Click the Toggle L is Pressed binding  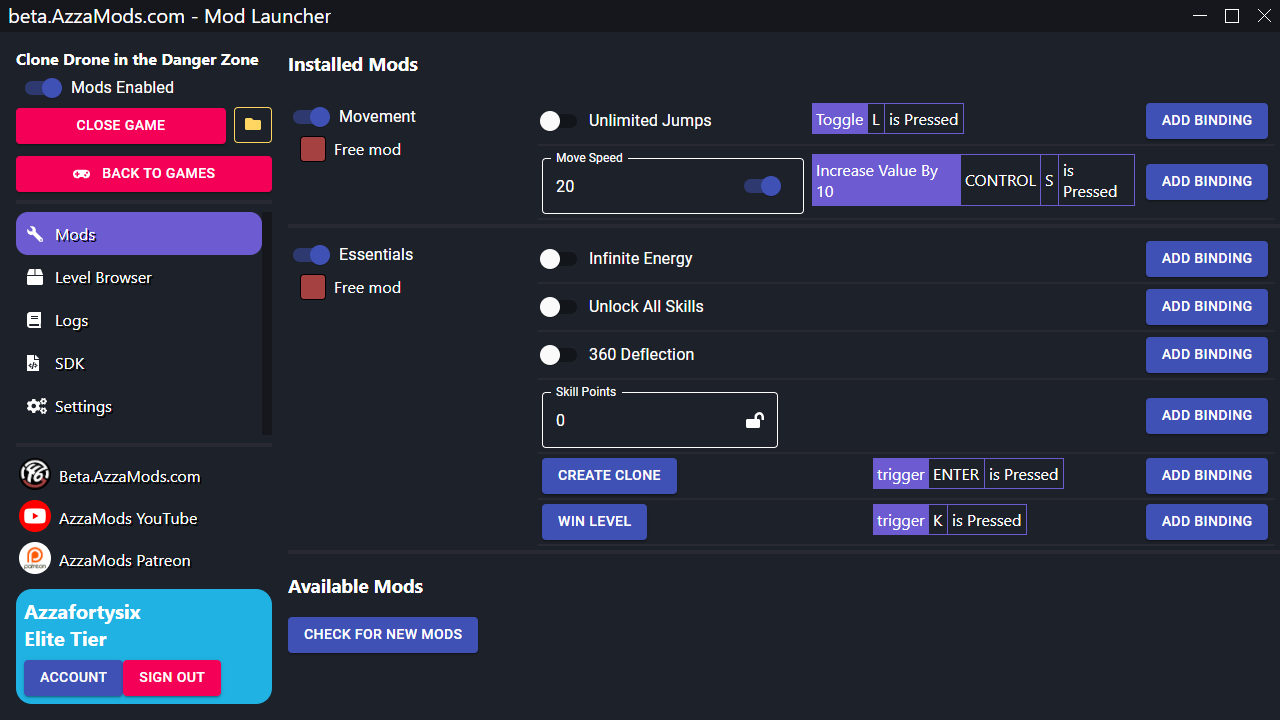click(x=888, y=120)
